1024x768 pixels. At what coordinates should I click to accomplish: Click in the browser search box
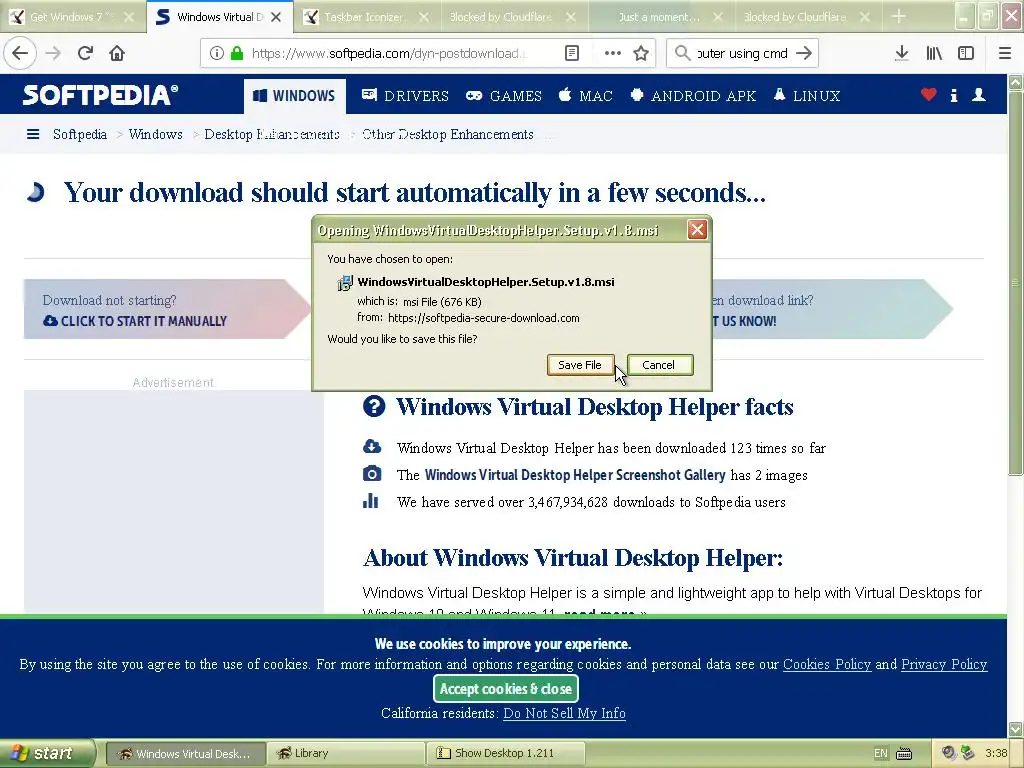point(742,54)
